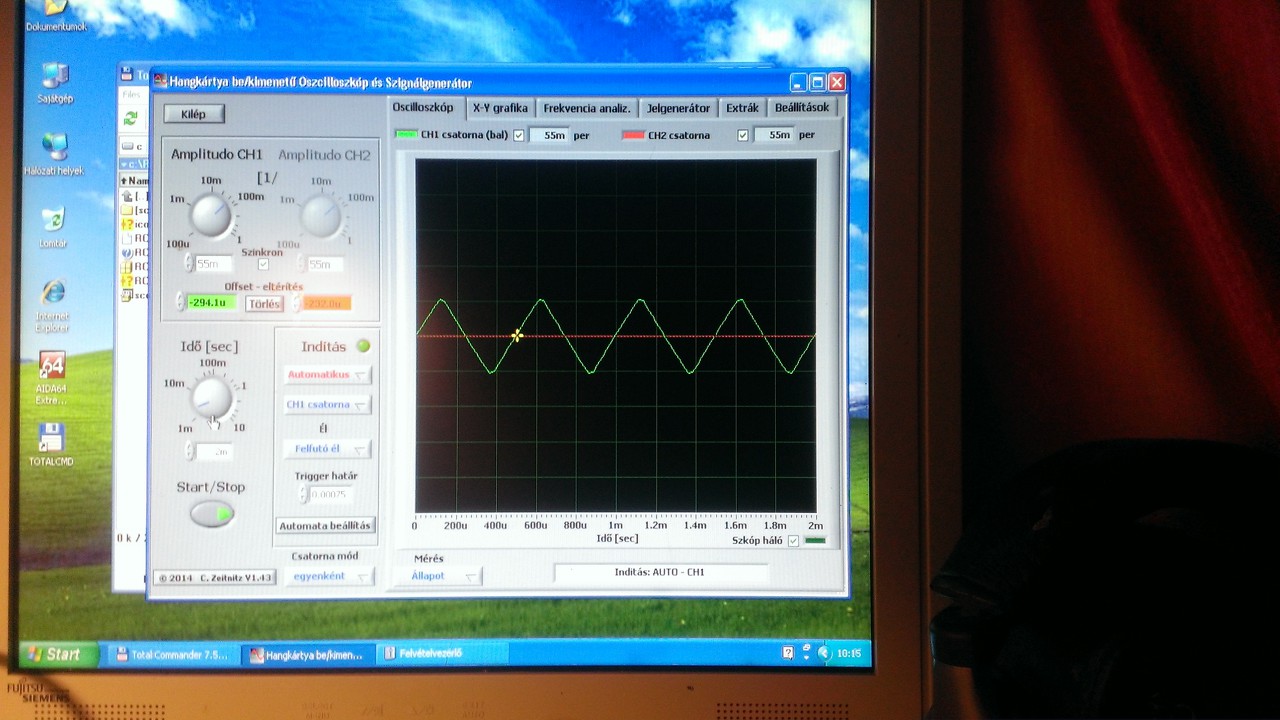Click the system tray clock showing 10:15
1280x720 pixels.
pos(848,653)
